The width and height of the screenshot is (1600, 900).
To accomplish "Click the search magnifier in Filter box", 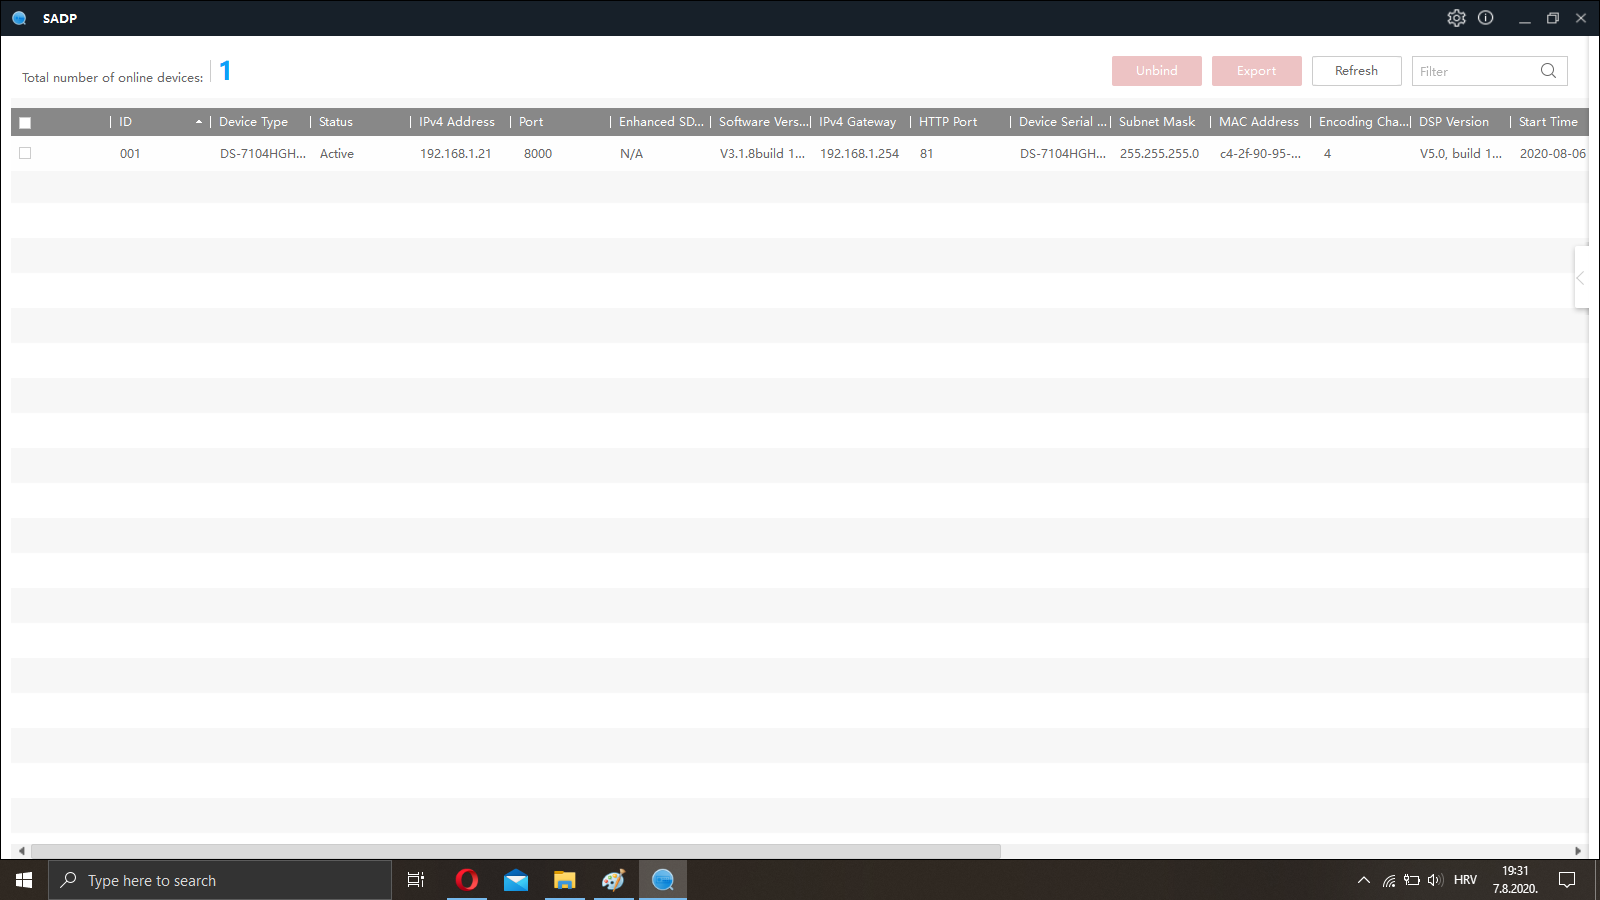I will click(1548, 71).
